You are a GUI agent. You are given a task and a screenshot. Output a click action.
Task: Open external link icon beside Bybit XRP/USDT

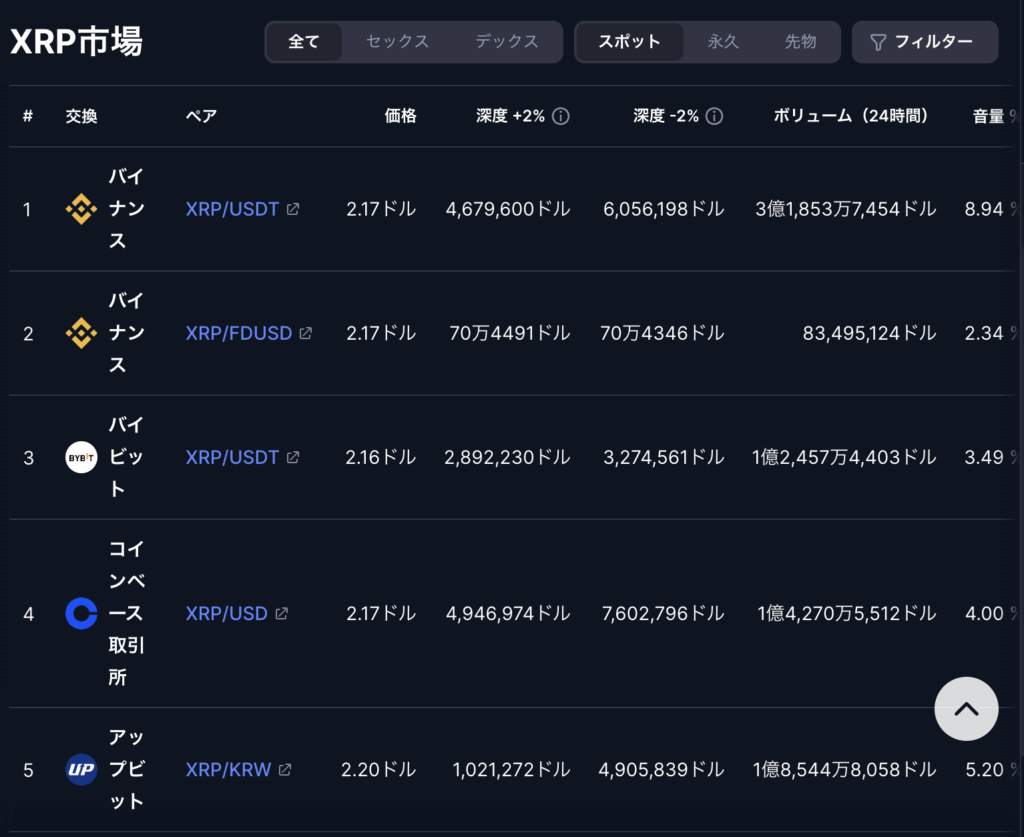(x=293, y=457)
